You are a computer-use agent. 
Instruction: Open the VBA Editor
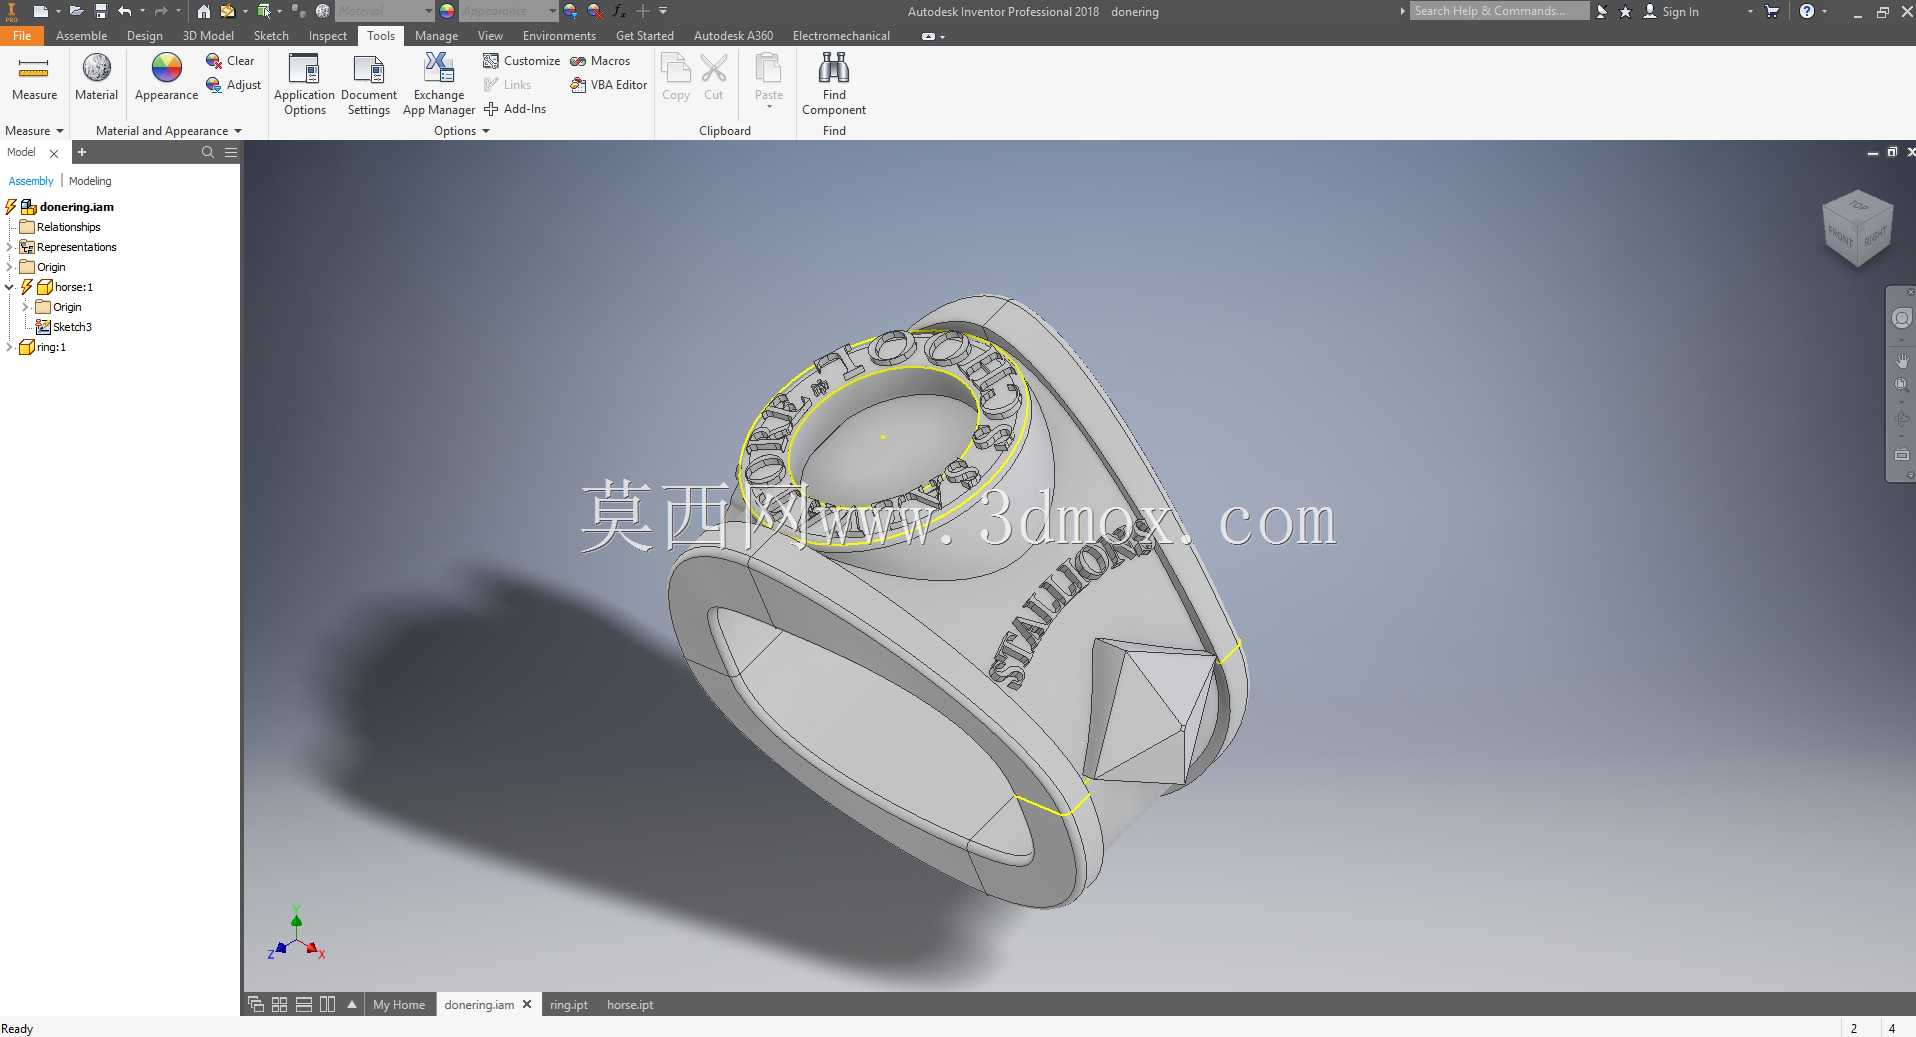point(608,85)
